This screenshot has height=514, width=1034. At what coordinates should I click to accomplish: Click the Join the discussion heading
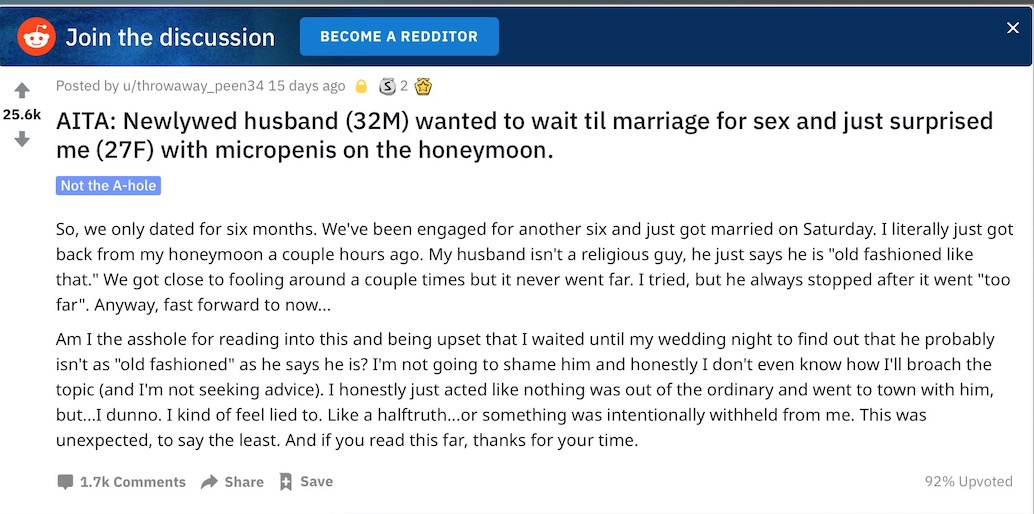[x=170, y=37]
